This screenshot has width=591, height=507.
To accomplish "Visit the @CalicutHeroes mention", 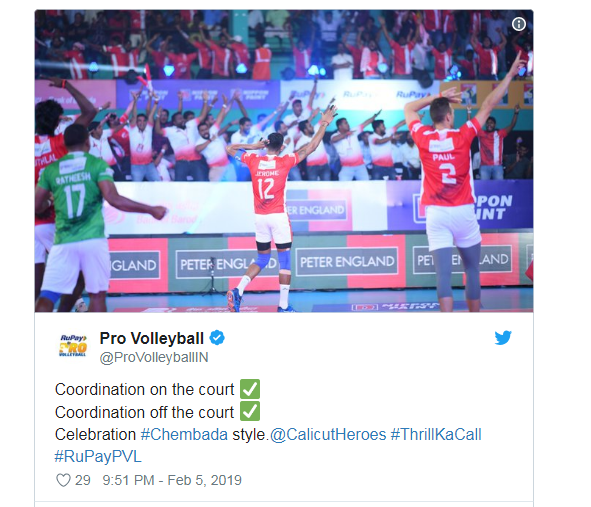I will click(x=328, y=434).
